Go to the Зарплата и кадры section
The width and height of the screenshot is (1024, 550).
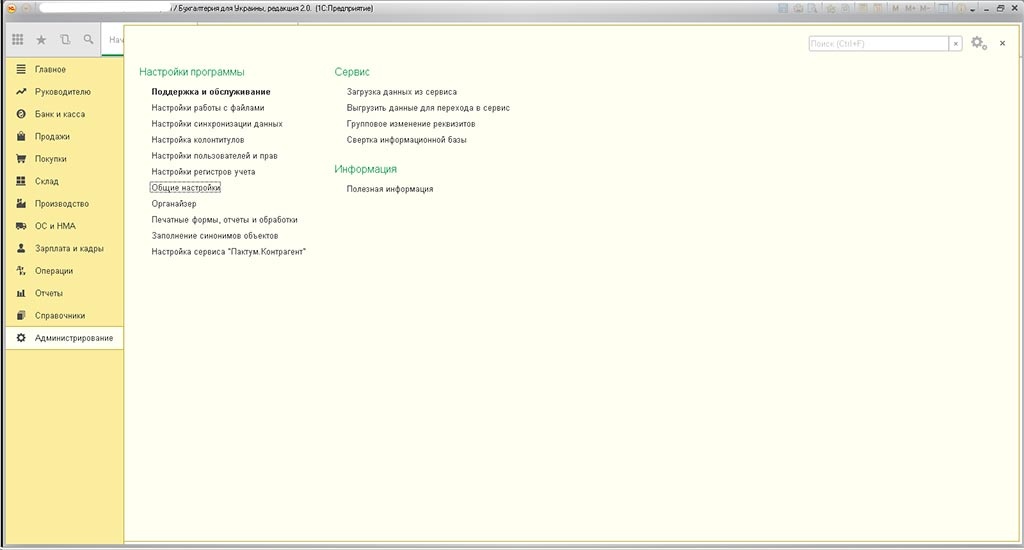click(x=68, y=249)
